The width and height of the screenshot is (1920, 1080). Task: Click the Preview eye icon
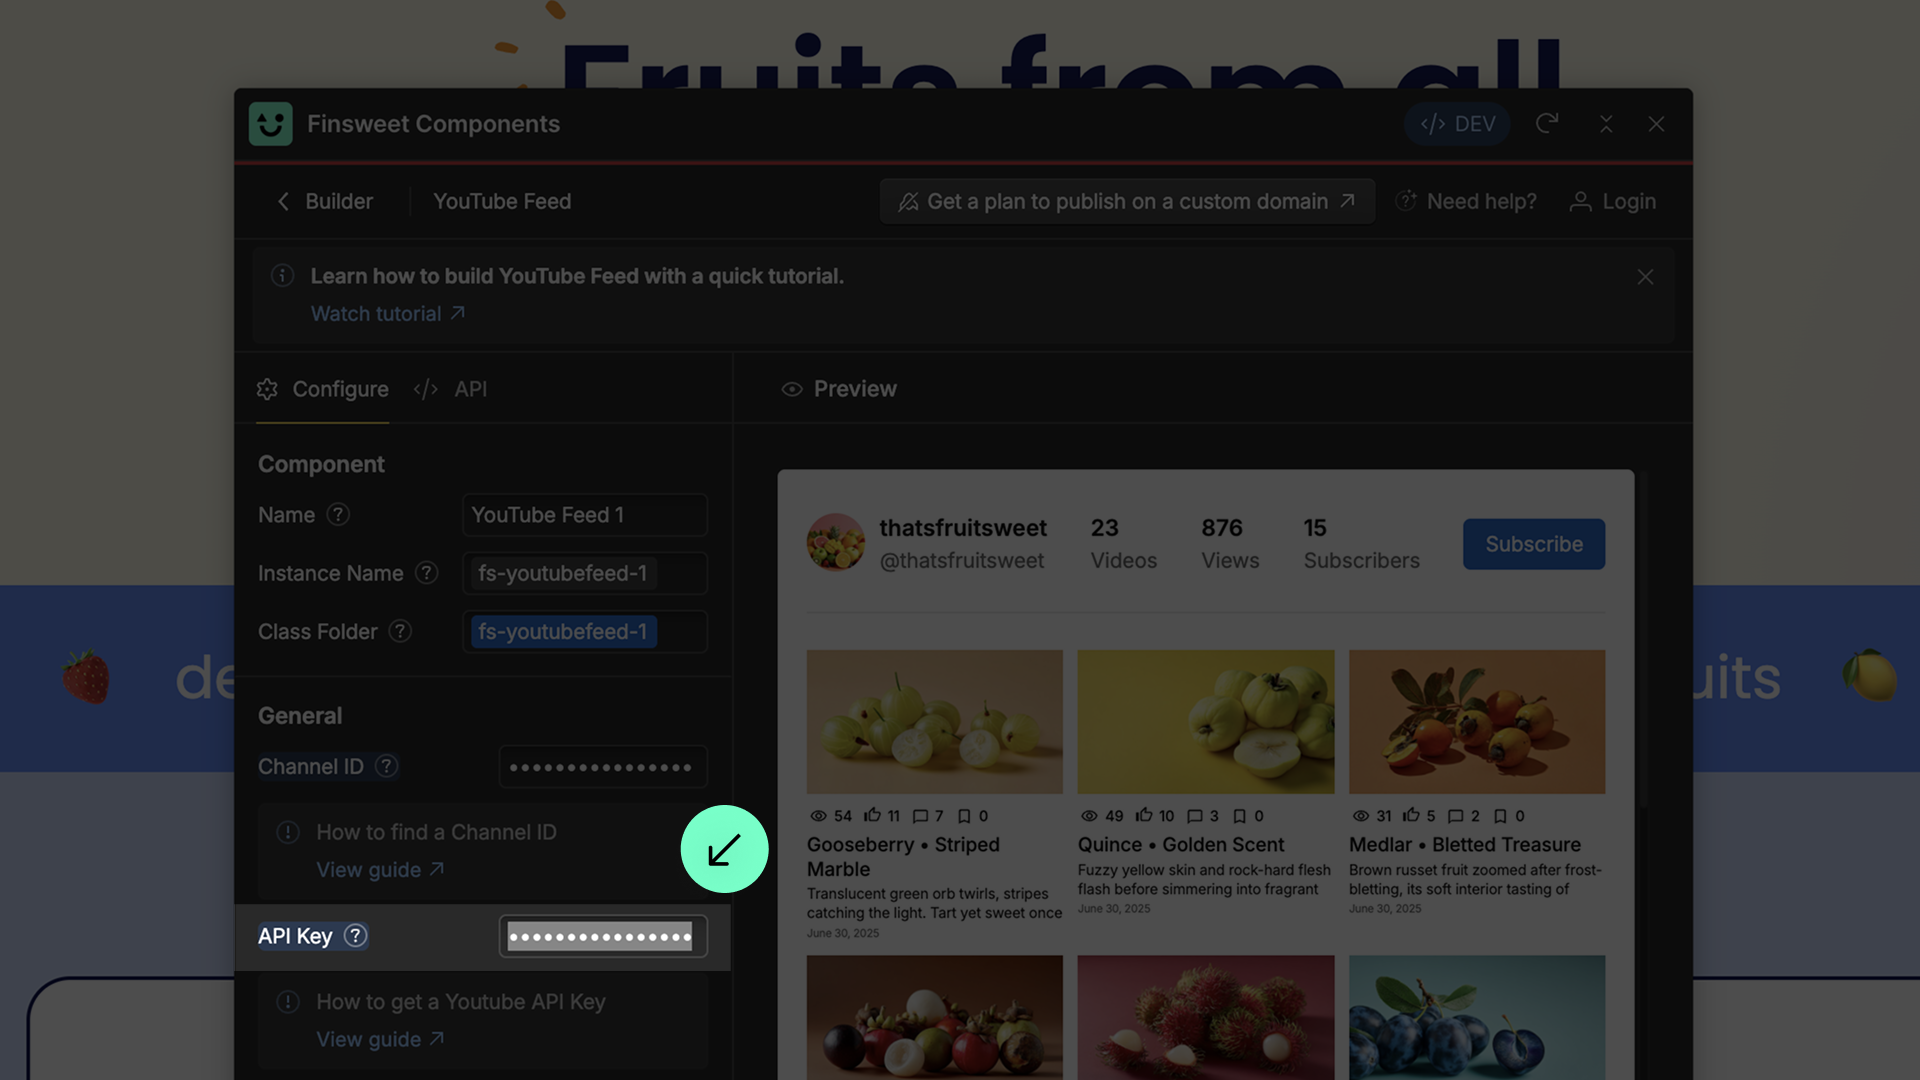[792, 389]
